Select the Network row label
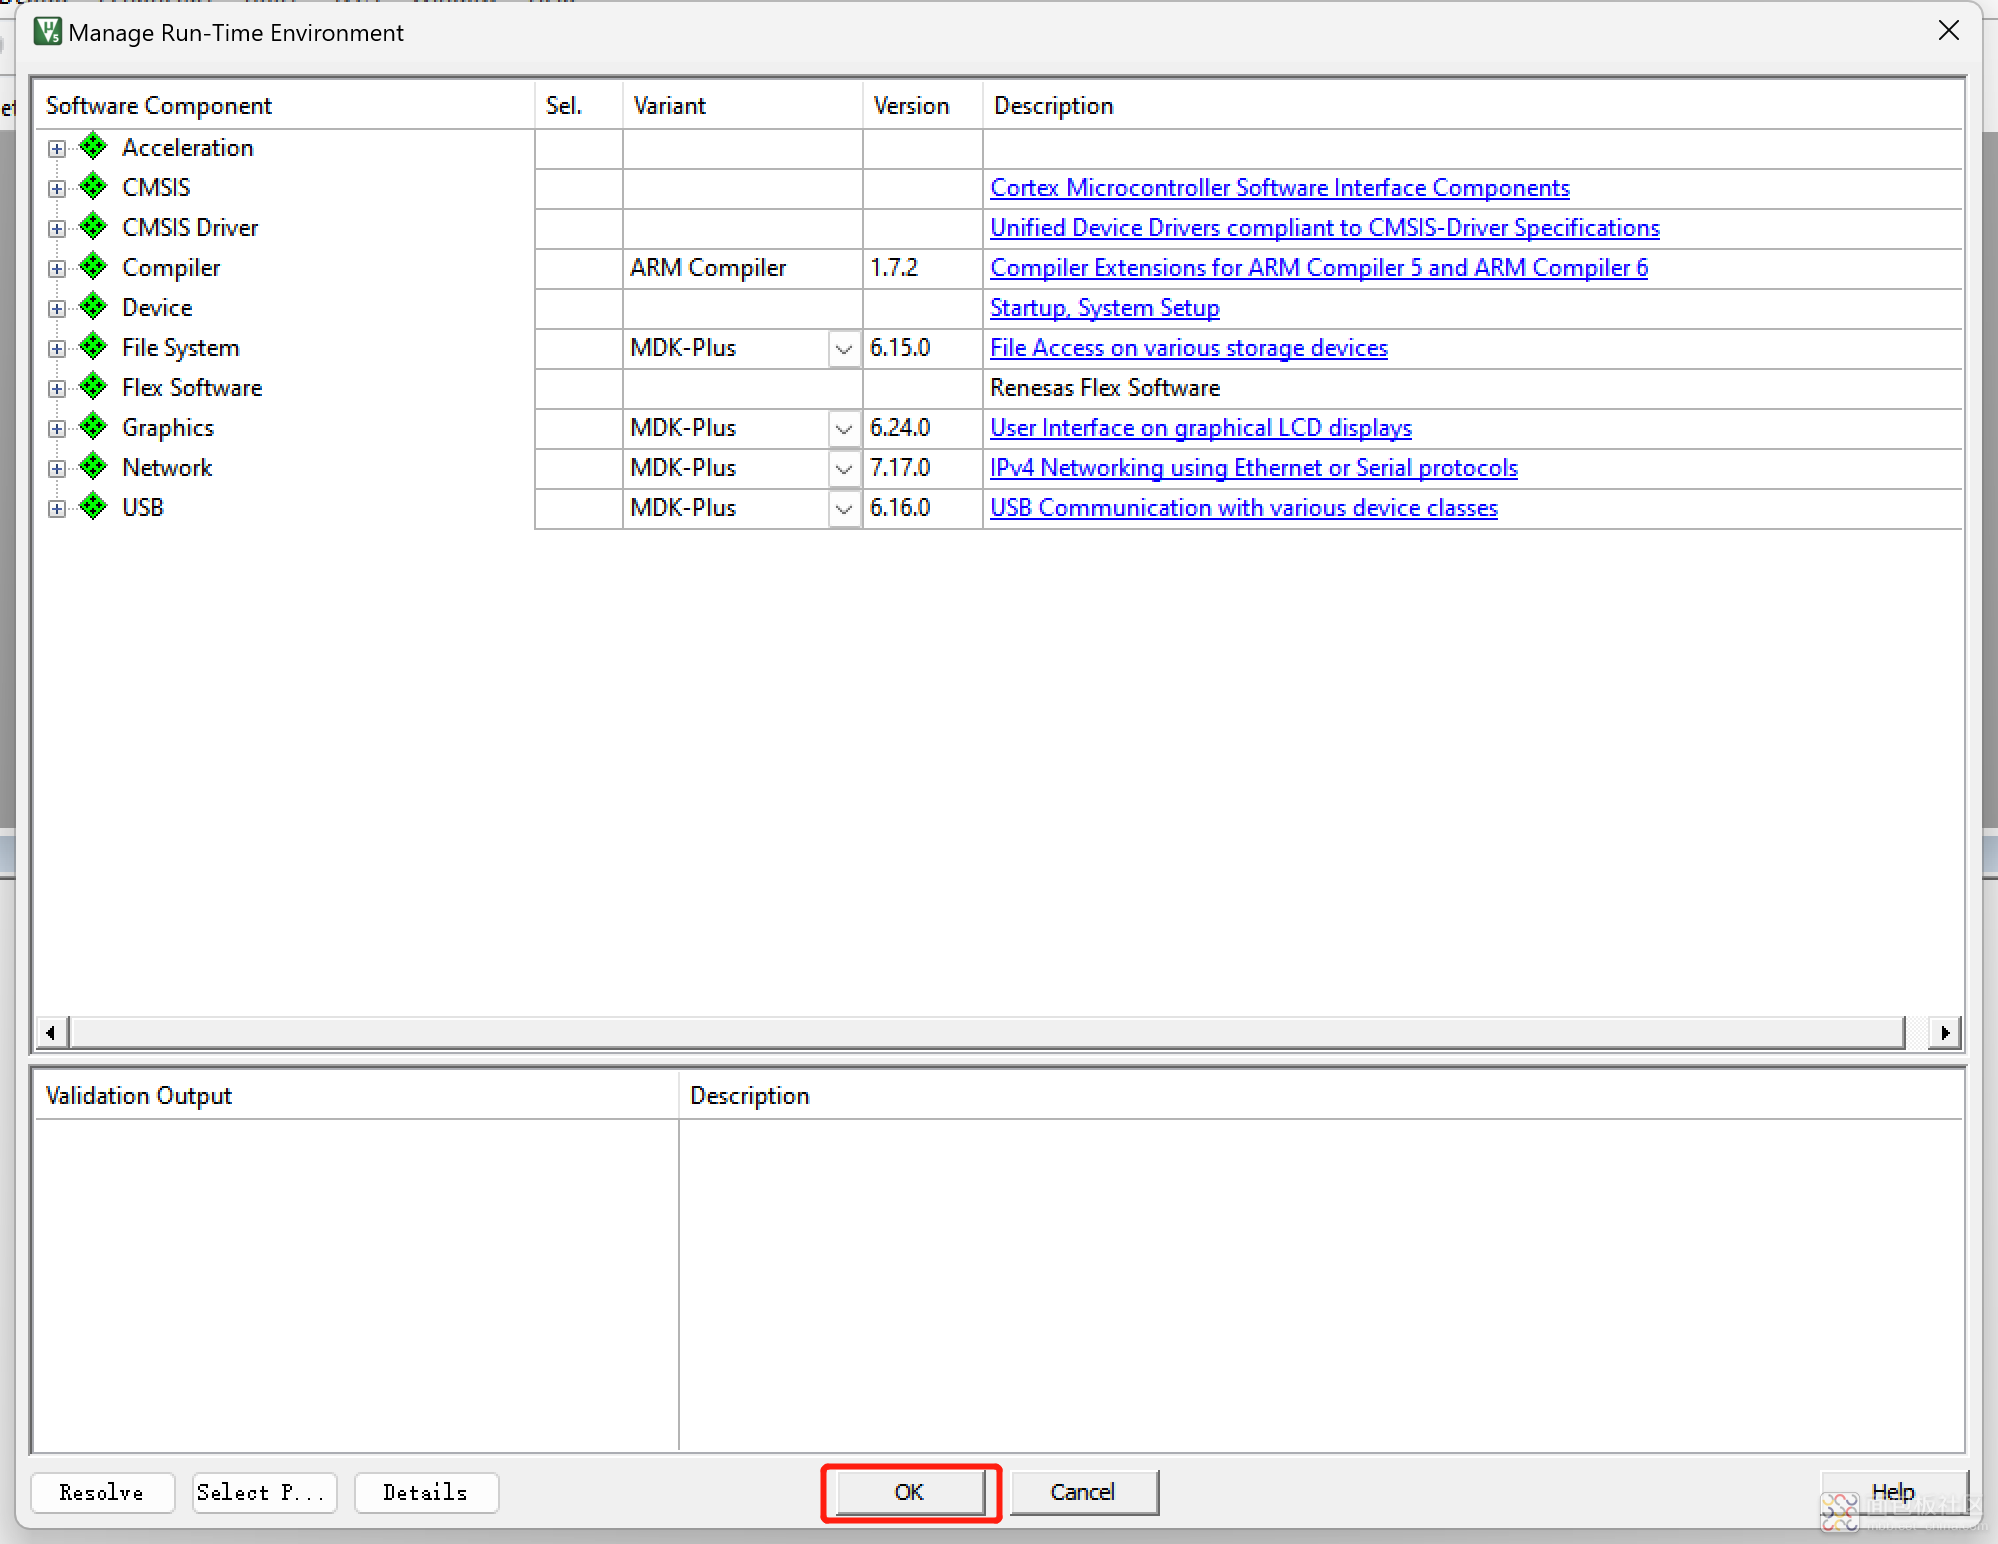Image resolution: width=1998 pixels, height=1544 pixels. pyautogui.click(x=167, y=468)
